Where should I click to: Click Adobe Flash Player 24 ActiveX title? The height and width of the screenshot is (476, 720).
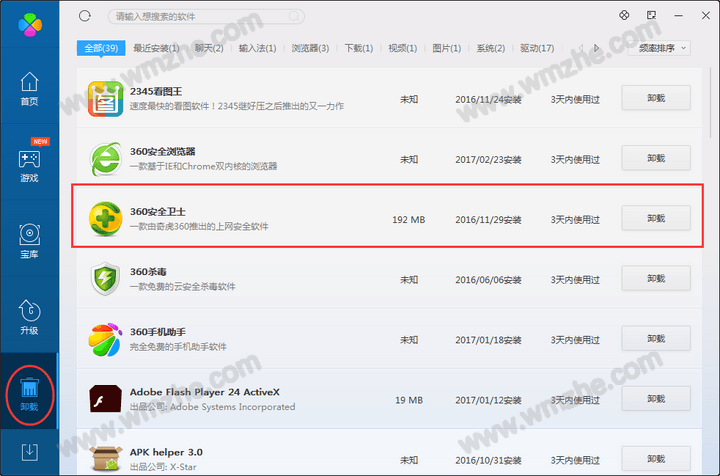(204, 392)
